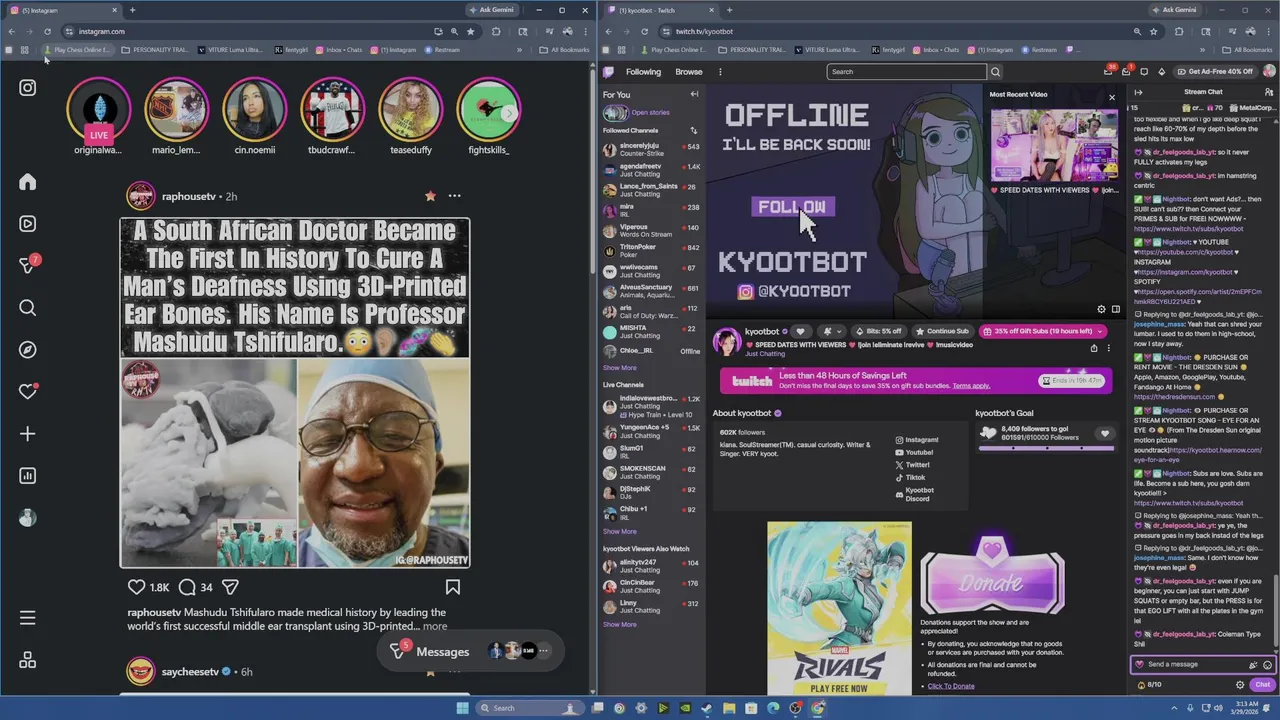1280x720 pixels.
Task: Toggle theatre mode on player
Action: 1116,310
